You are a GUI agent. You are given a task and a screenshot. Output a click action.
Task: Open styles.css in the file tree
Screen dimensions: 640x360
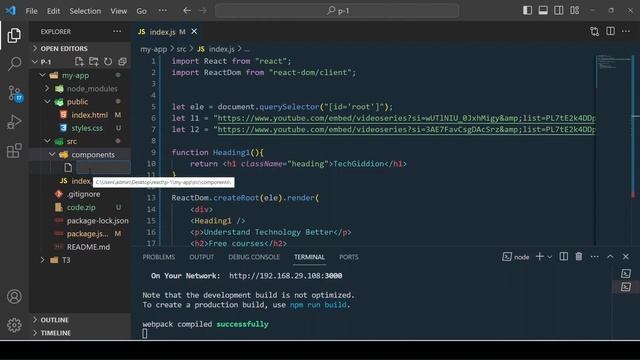[x=87, y=128]
